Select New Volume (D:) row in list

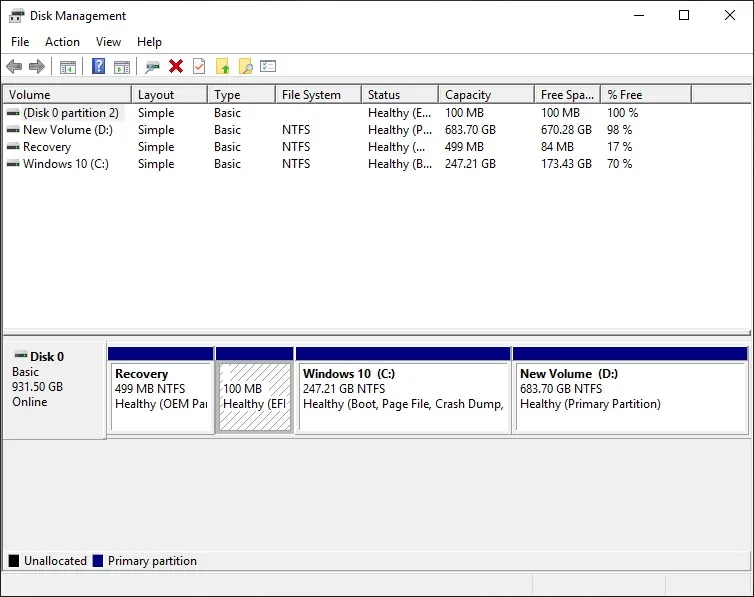[68, 130]
